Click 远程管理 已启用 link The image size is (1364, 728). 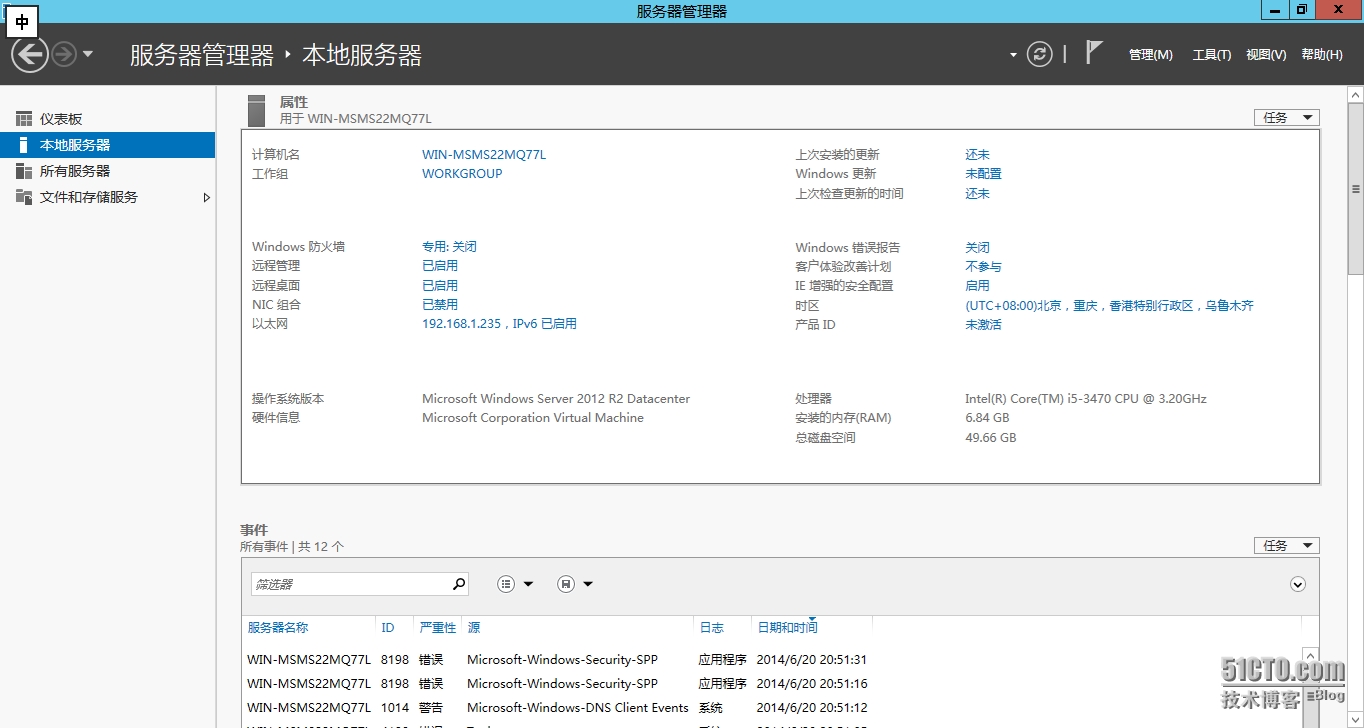coord(440,266)
